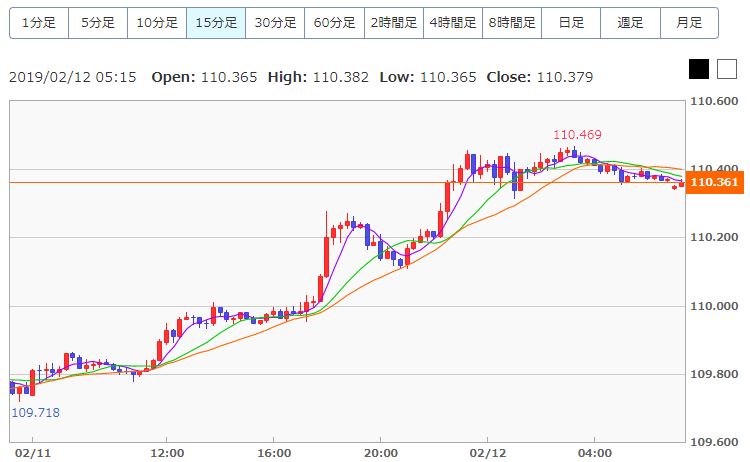Change the chart to 30分足
The height and width of the screenshot is (462, 750).
click(275, 22)
